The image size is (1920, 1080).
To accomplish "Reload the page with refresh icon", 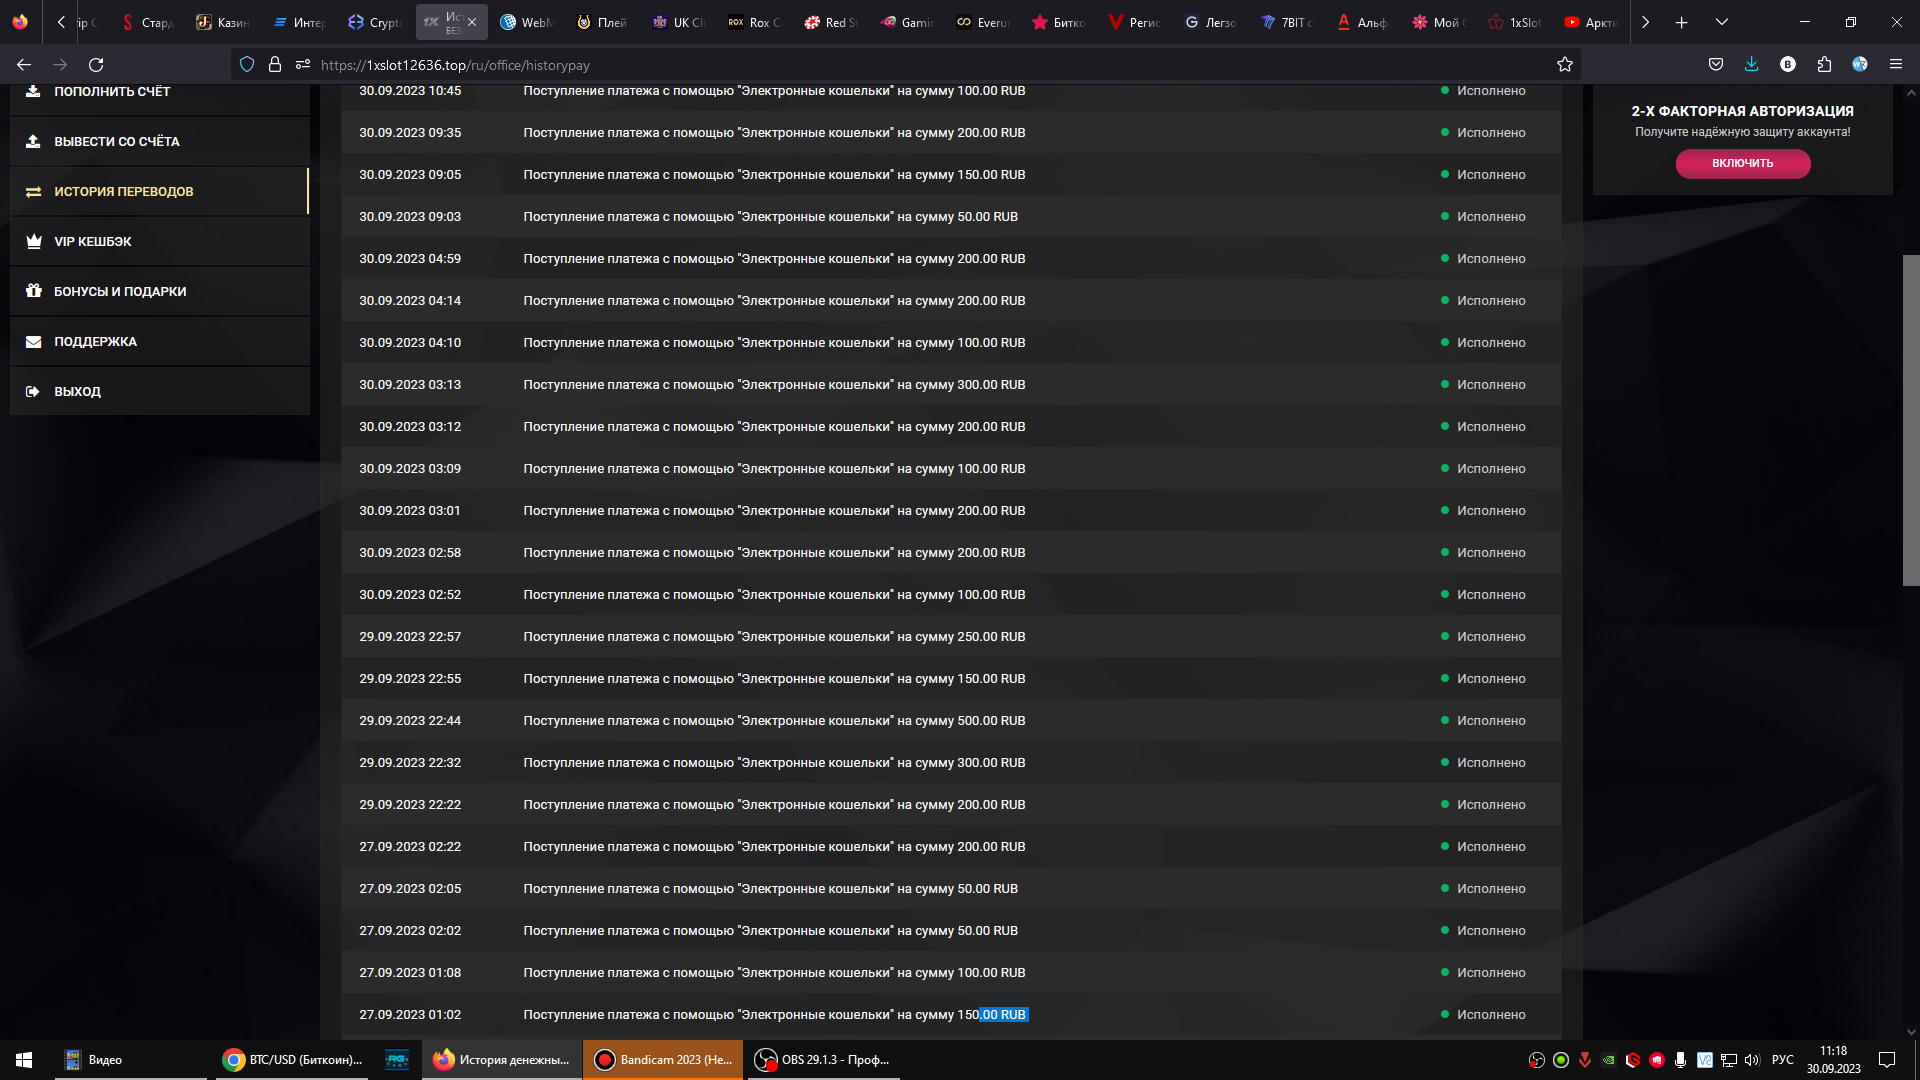I will [x=96, y=65].
